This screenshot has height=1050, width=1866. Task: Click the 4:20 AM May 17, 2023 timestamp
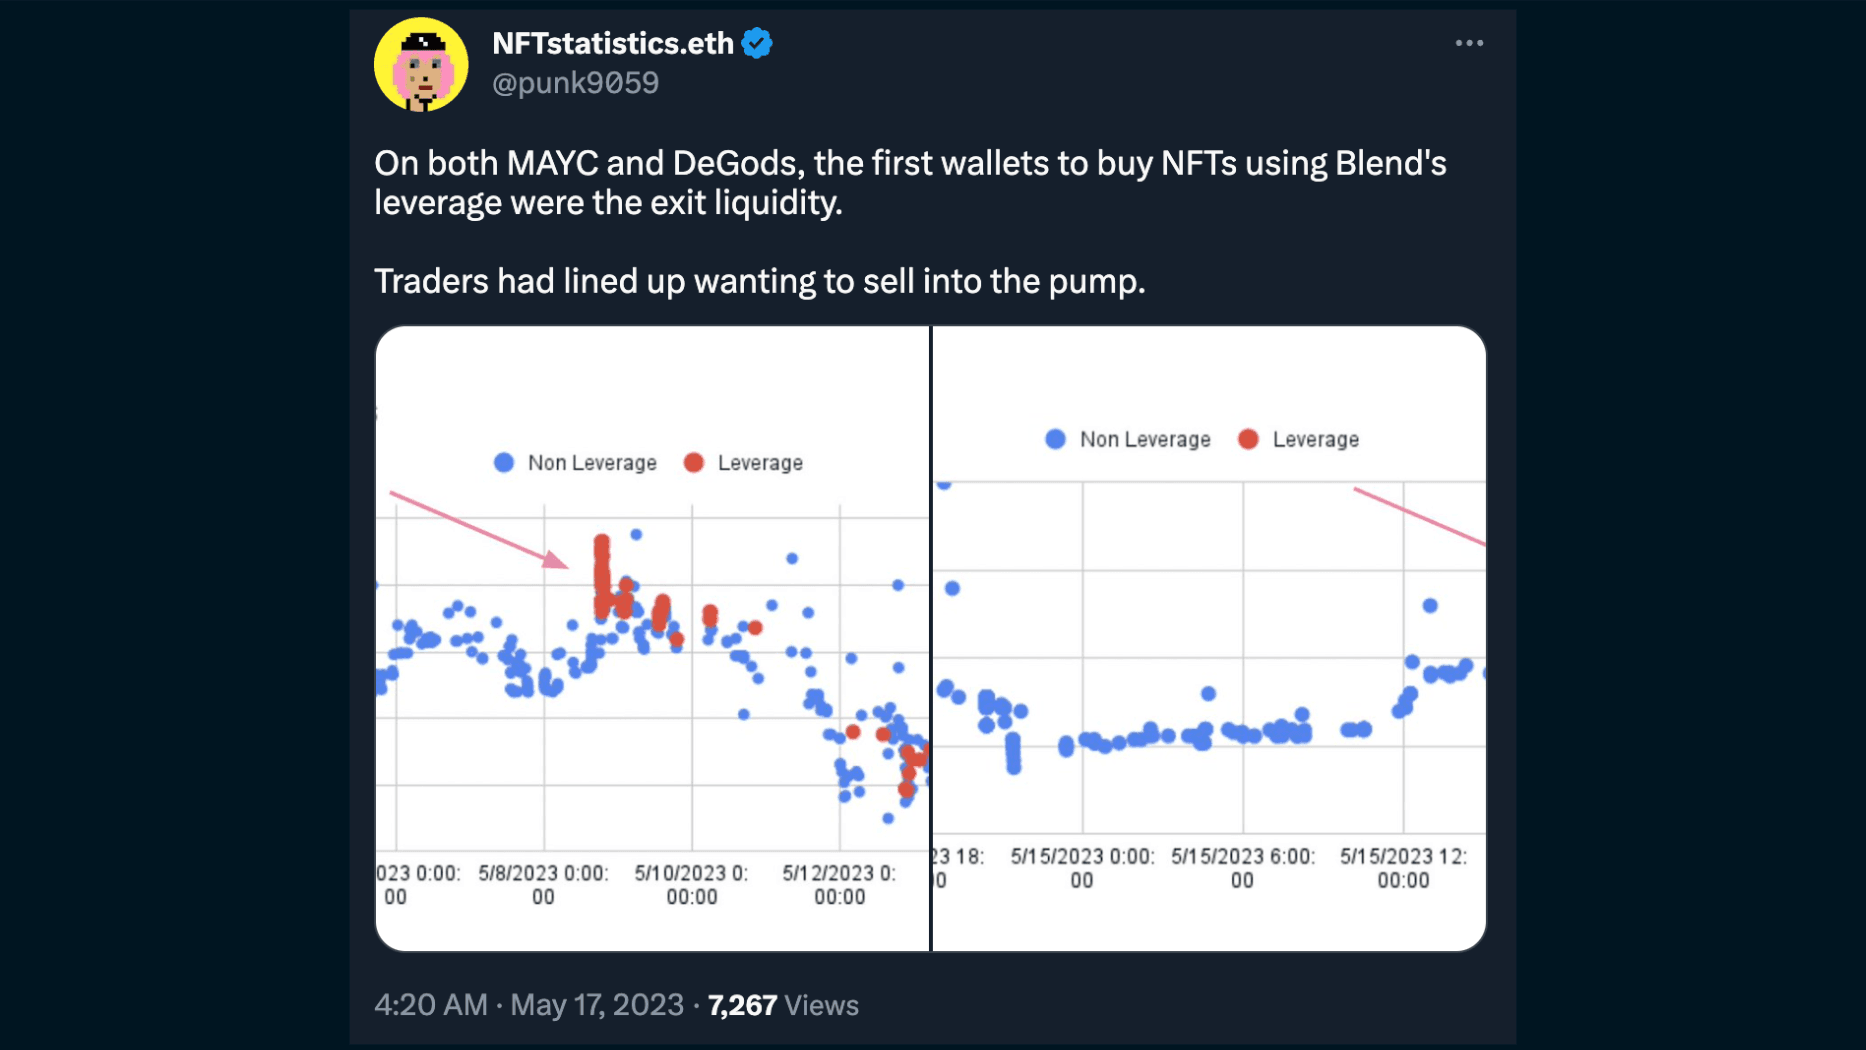pyautogui.click(x=528, y=1004)
